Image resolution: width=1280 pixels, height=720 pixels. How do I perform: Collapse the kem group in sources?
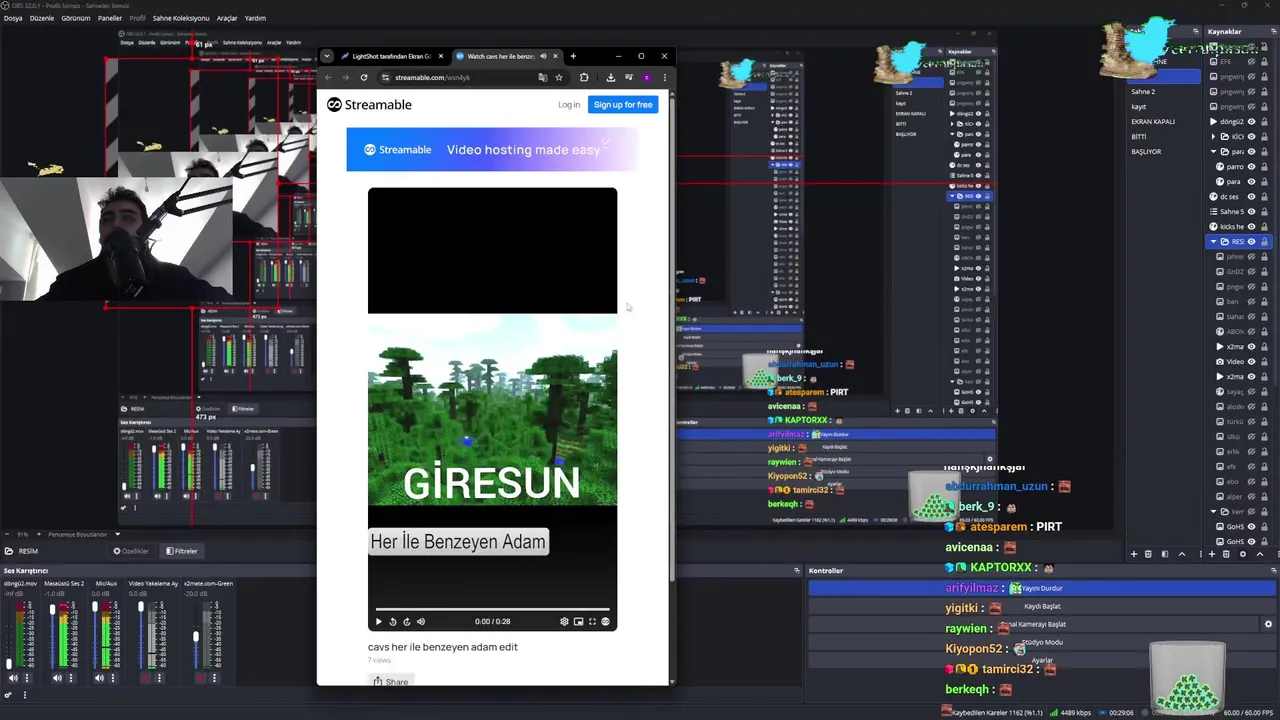click(1213, 512)
